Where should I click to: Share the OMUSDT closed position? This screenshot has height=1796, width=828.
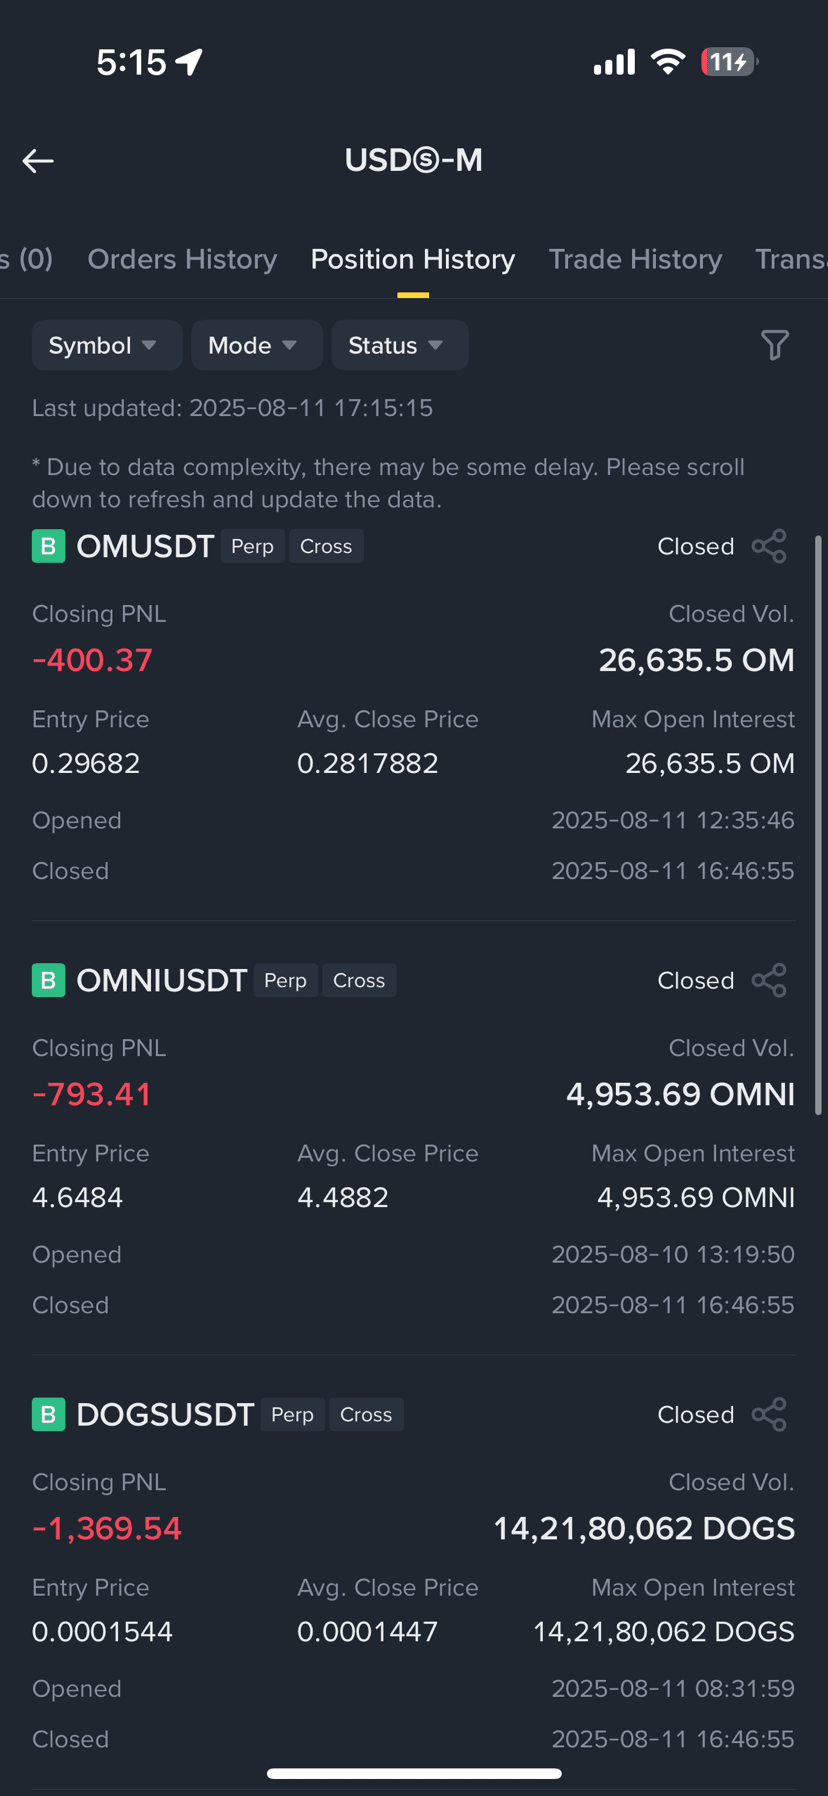(x=769, y=546)
